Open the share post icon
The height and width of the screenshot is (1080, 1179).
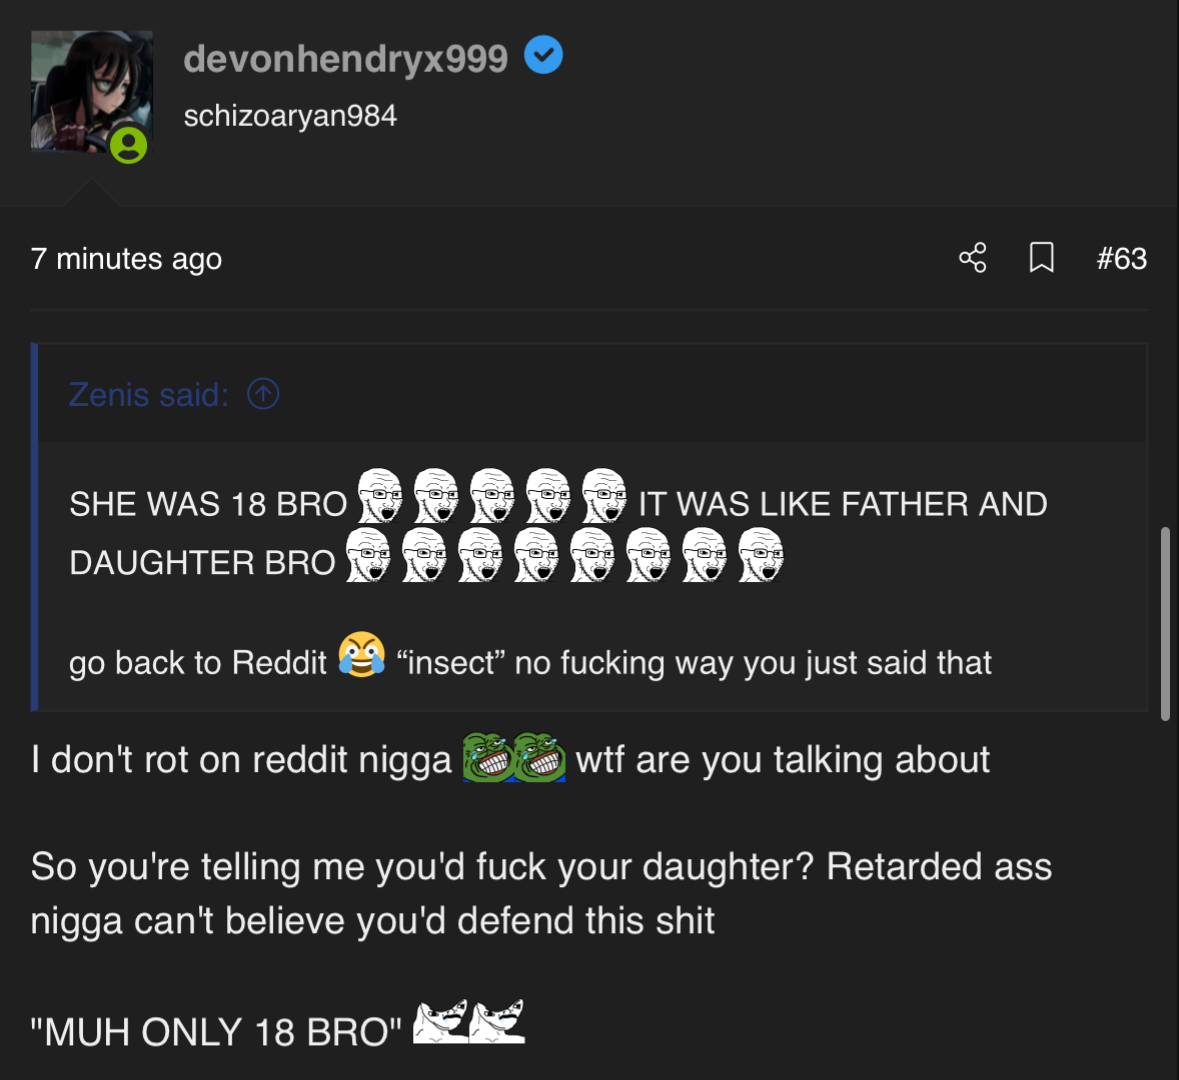pyautogui.click(x=972, y=258)
